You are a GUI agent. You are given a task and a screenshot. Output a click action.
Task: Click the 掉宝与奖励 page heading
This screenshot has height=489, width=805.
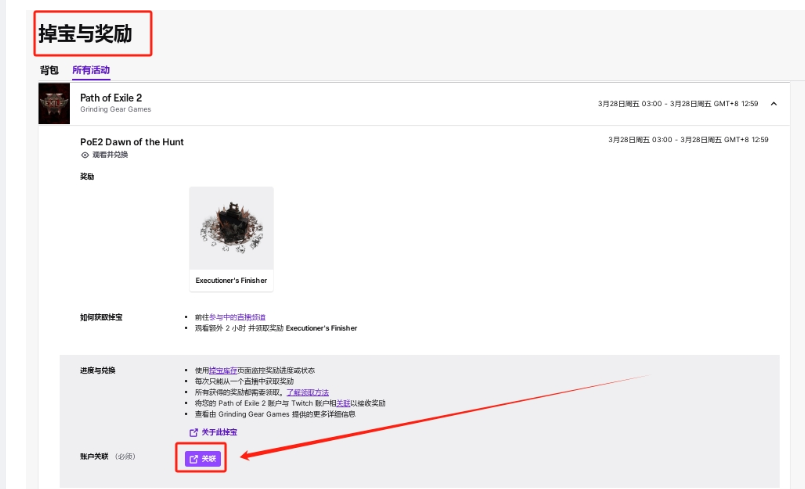point(85,34)
